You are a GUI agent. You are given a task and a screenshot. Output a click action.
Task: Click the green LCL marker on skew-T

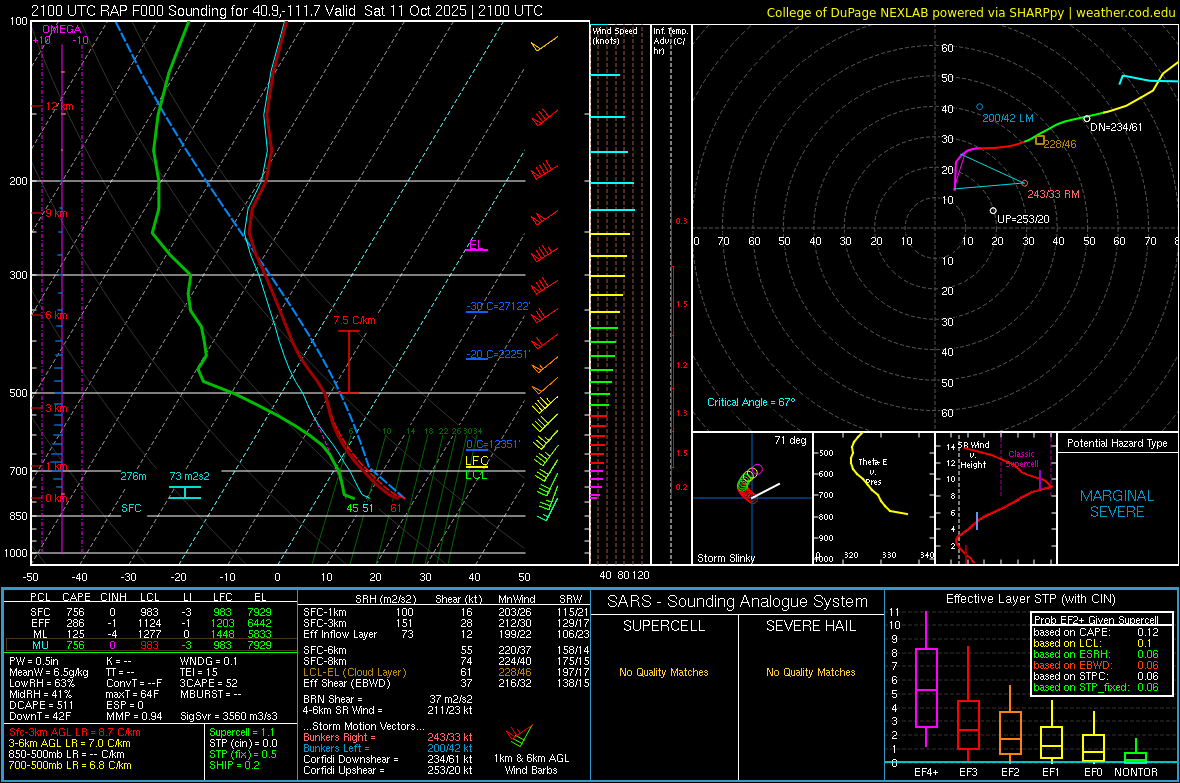(476, 475)
